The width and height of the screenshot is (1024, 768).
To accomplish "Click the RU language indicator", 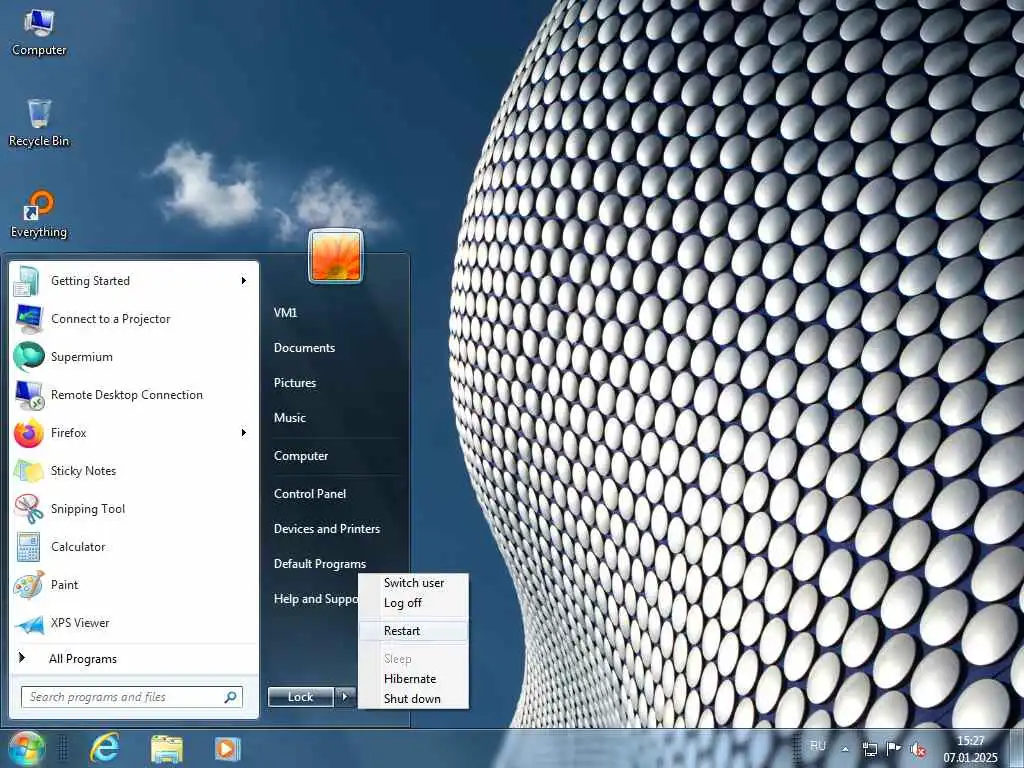I will pos(818,746).
